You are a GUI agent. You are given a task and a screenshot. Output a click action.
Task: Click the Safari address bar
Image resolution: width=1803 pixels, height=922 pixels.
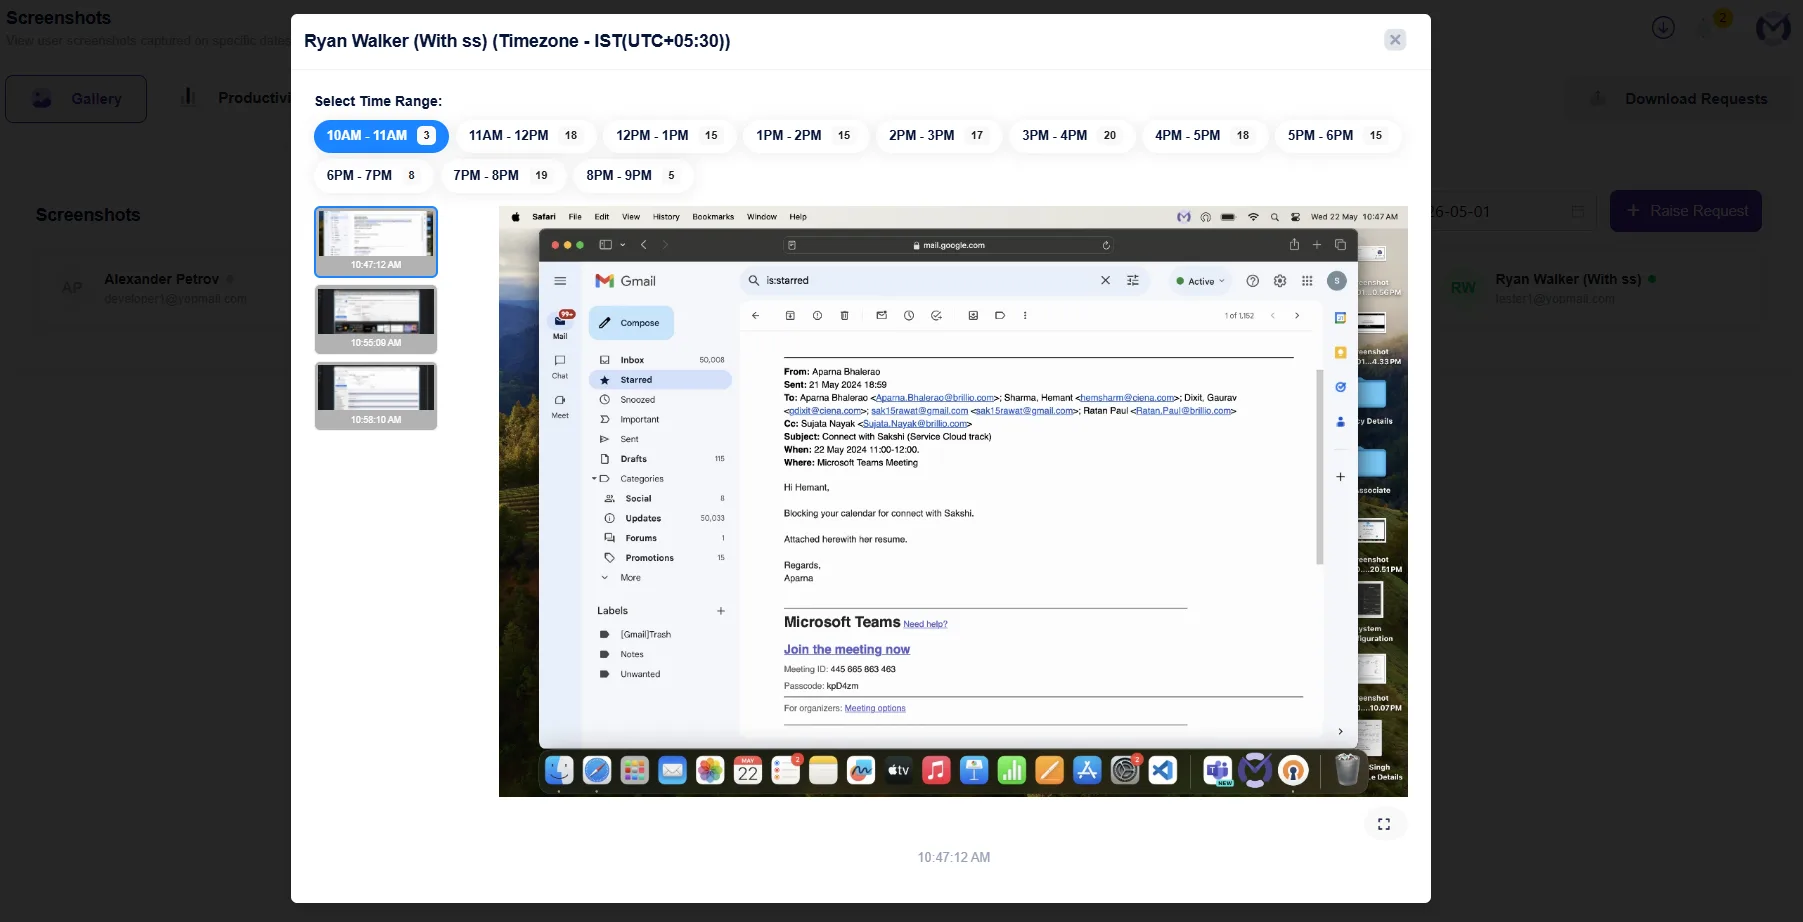(x=948, y=245)
